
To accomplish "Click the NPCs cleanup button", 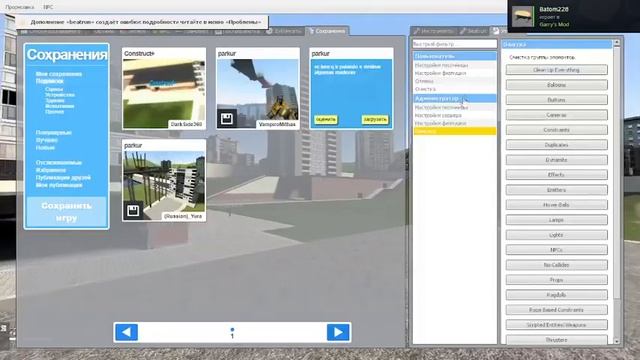I will (556, 250).
